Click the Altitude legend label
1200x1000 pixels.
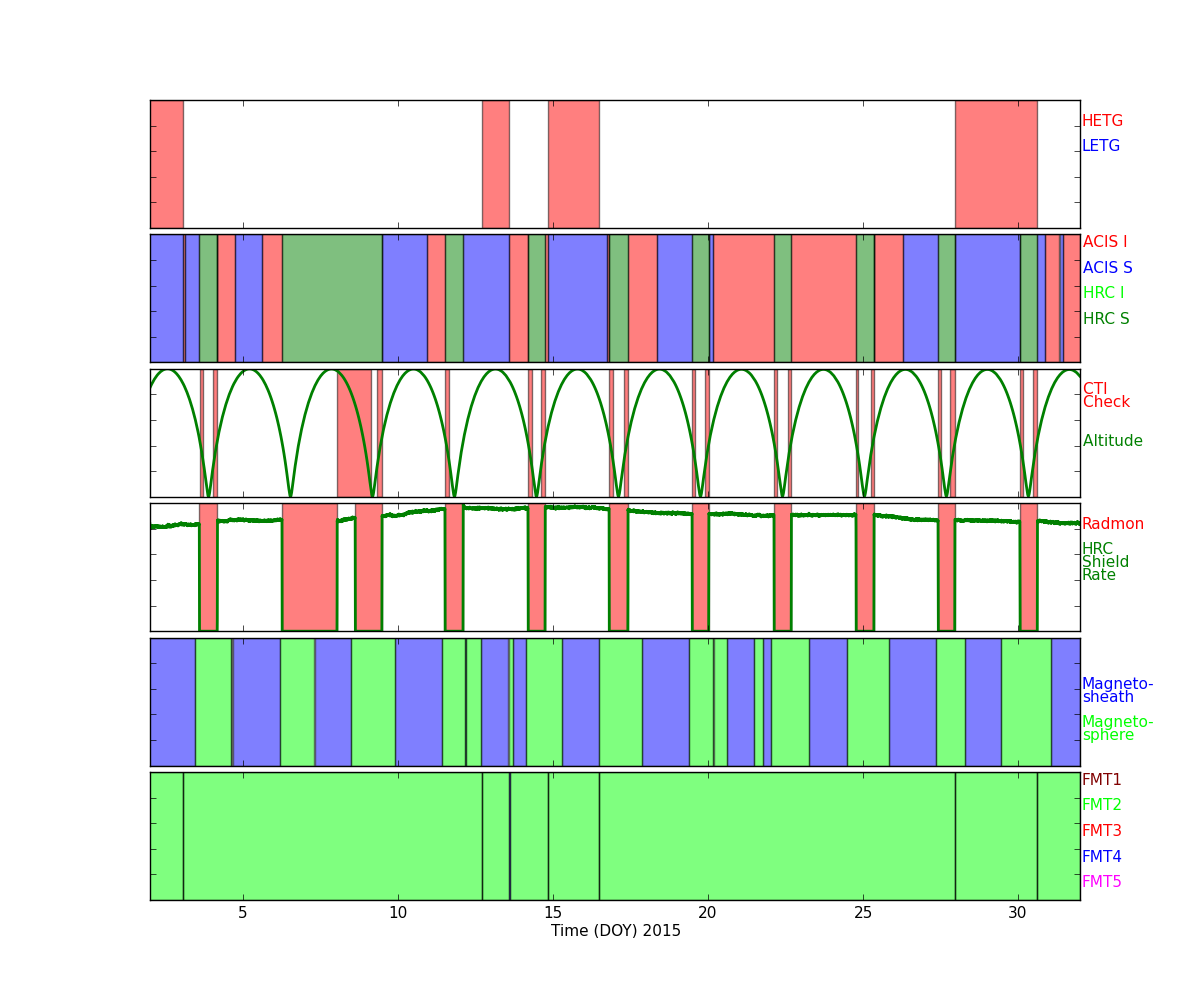click(x=1113, y=441)
